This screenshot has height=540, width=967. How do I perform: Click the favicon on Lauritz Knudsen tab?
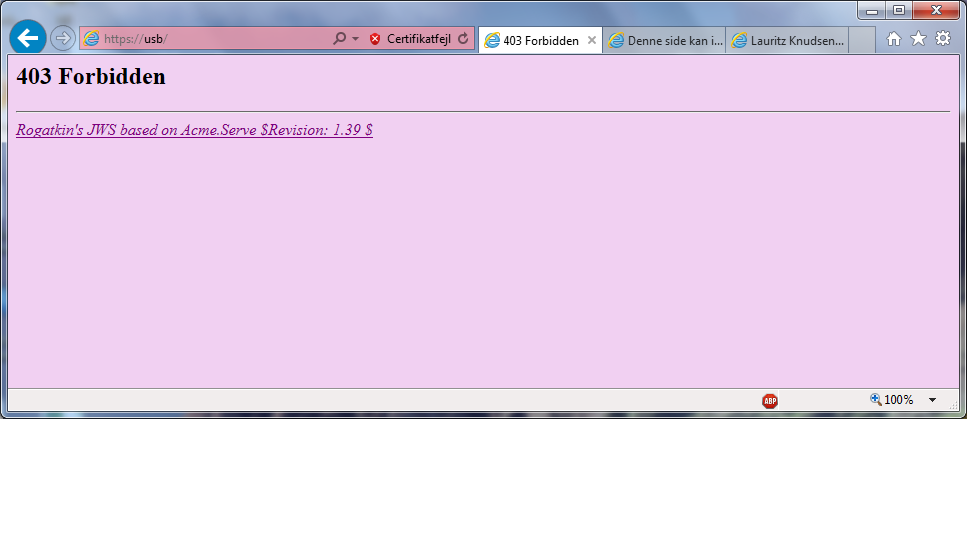click(x=739, y=41)
